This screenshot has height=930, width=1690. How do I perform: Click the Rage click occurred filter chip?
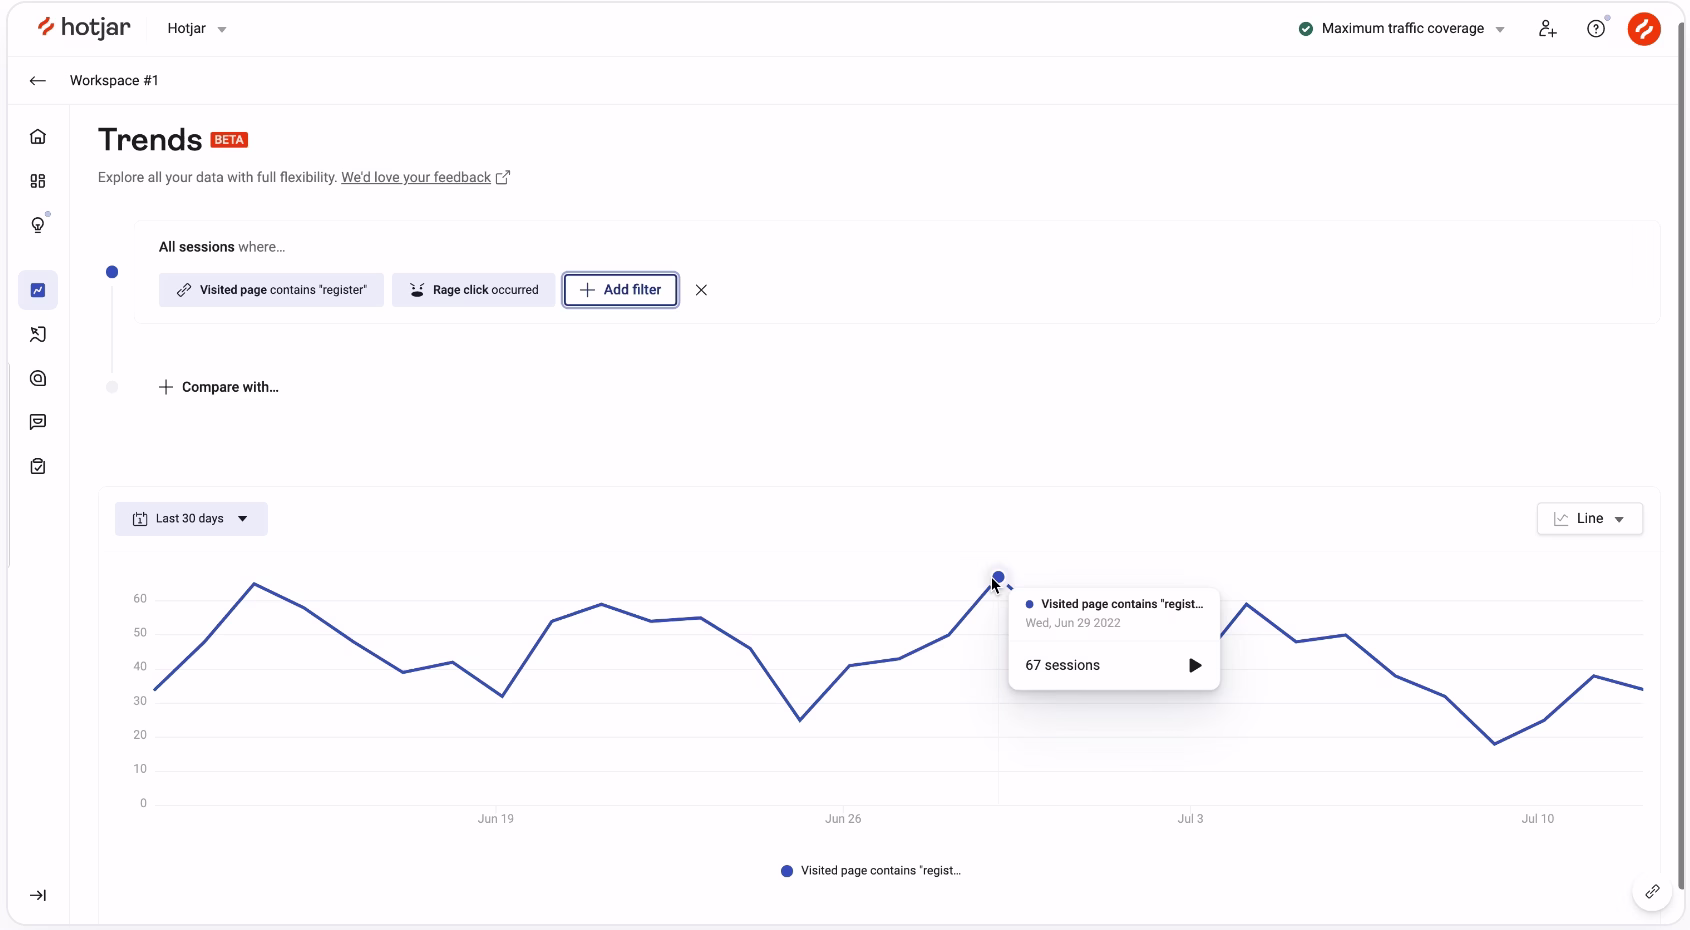click(473, 290)
